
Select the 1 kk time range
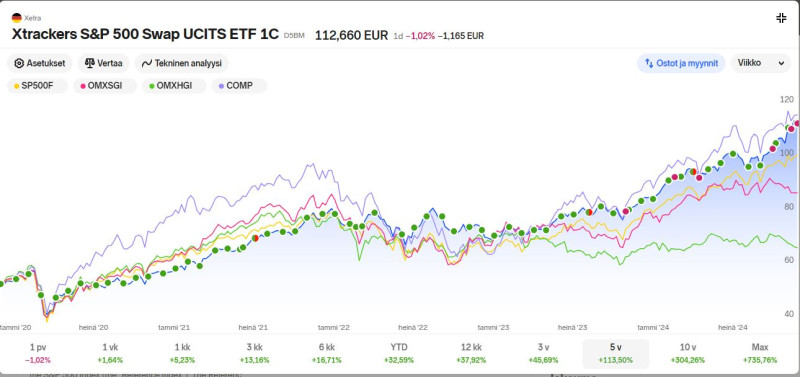click(x=182, y=354)
